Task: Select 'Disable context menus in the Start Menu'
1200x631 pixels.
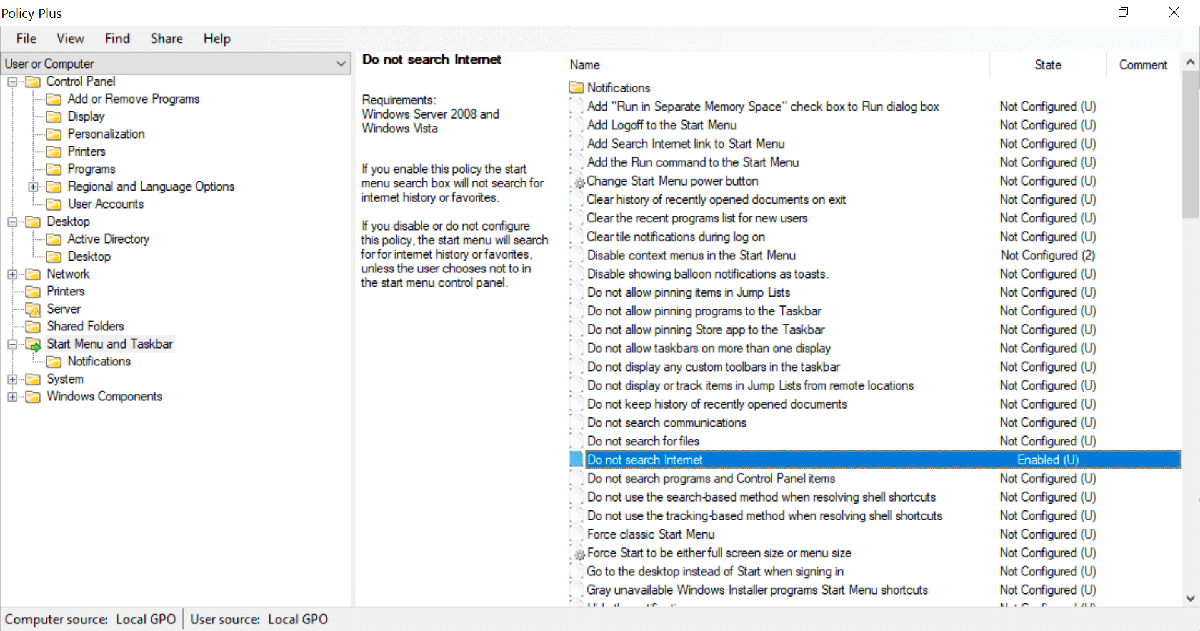Action: coord(691,255)
